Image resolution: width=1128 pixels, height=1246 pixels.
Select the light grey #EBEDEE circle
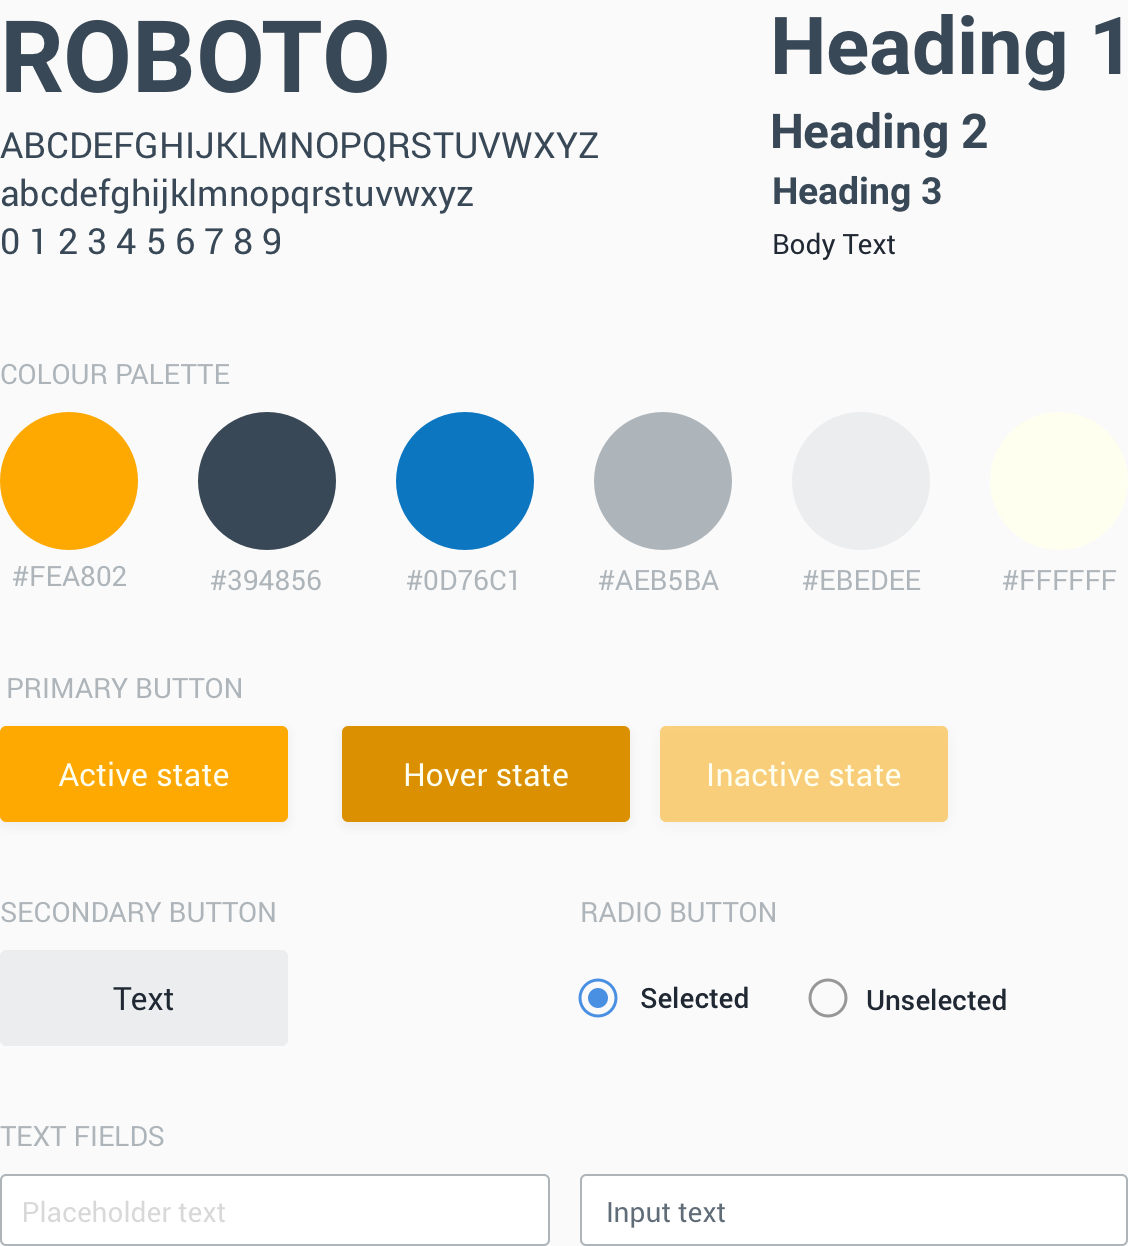coord(861,481)
